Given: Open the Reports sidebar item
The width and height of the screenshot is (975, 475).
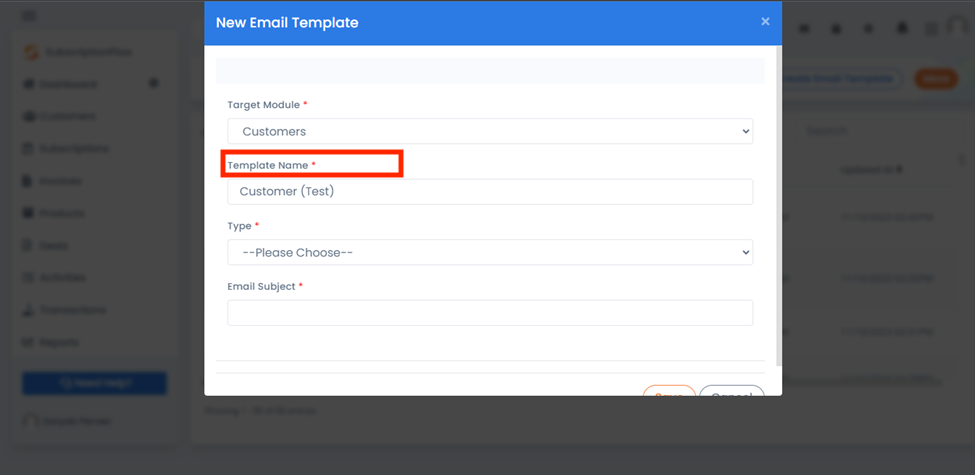Looking at the screenshot, I should (x=51, y=342).
